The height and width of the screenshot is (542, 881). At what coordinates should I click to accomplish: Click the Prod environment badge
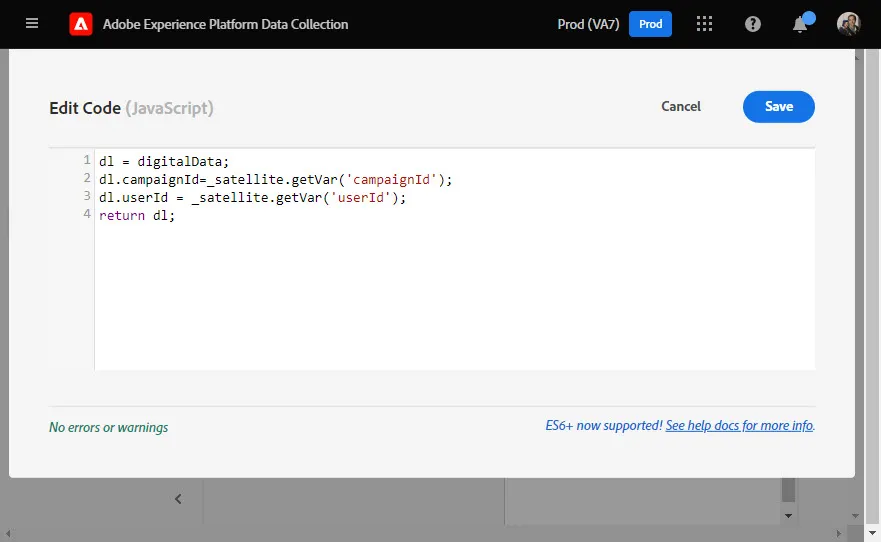pos(650,24)
